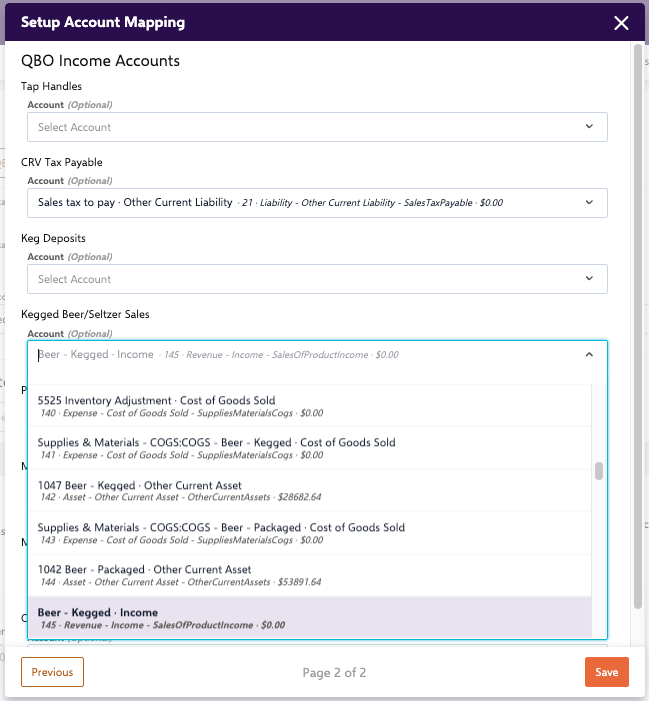Collapse the Kegged Beer/Seltzer Sales dropdown chevron

click(588, 354)
